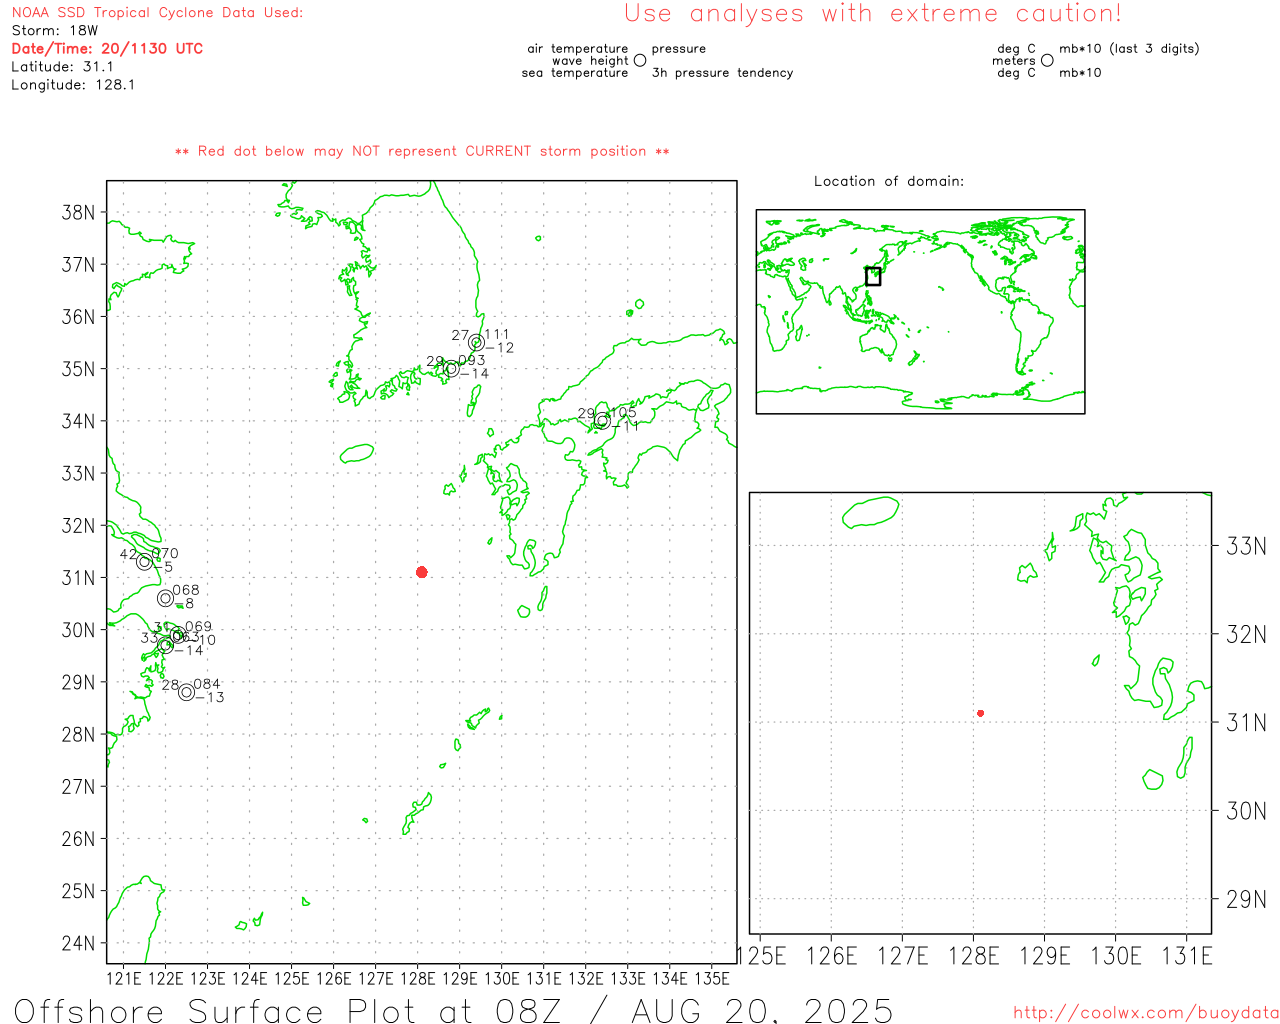Select station marker reading 29 093 -14

click(x=451, y=369)
